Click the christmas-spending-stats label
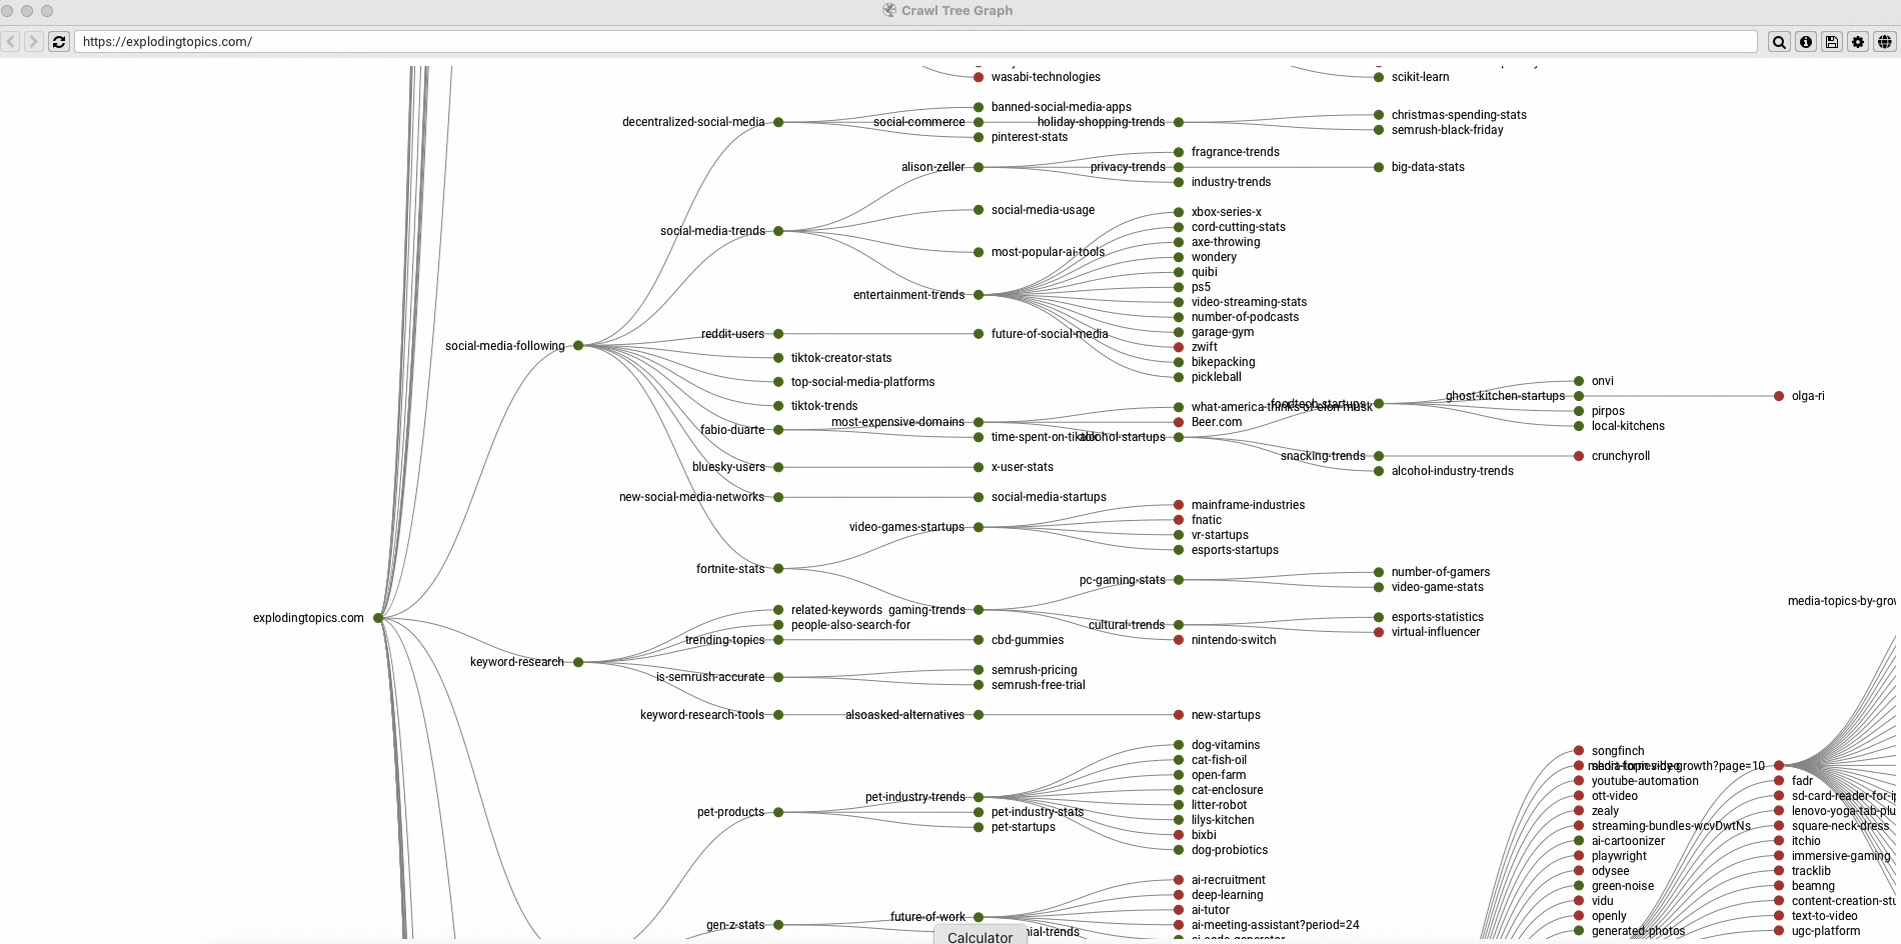 click(1459, 115)
